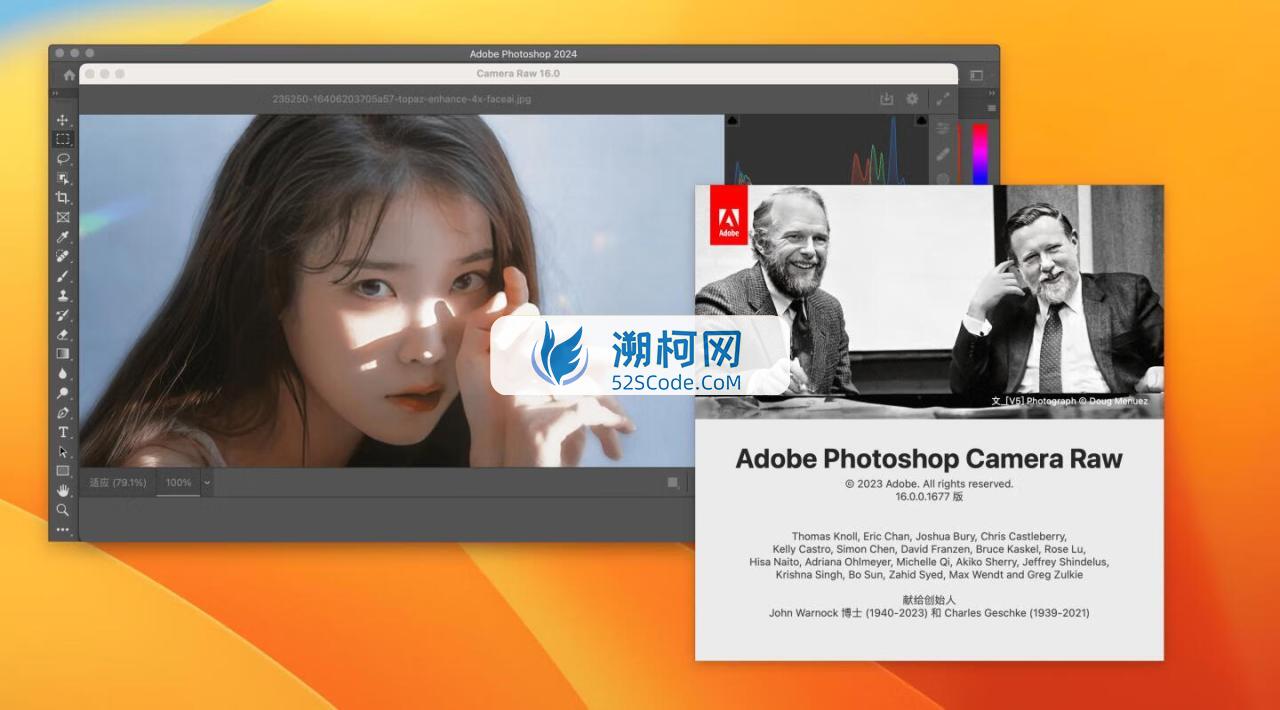Select the Move tool in Photoshop toolbar
Image resolution: width=1280 pixels, height=710 pixels.
pyautogui.click(x=63, y=120)
